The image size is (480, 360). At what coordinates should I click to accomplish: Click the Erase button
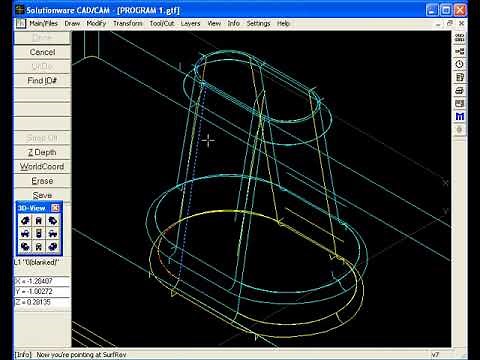[x=42, y=181]
